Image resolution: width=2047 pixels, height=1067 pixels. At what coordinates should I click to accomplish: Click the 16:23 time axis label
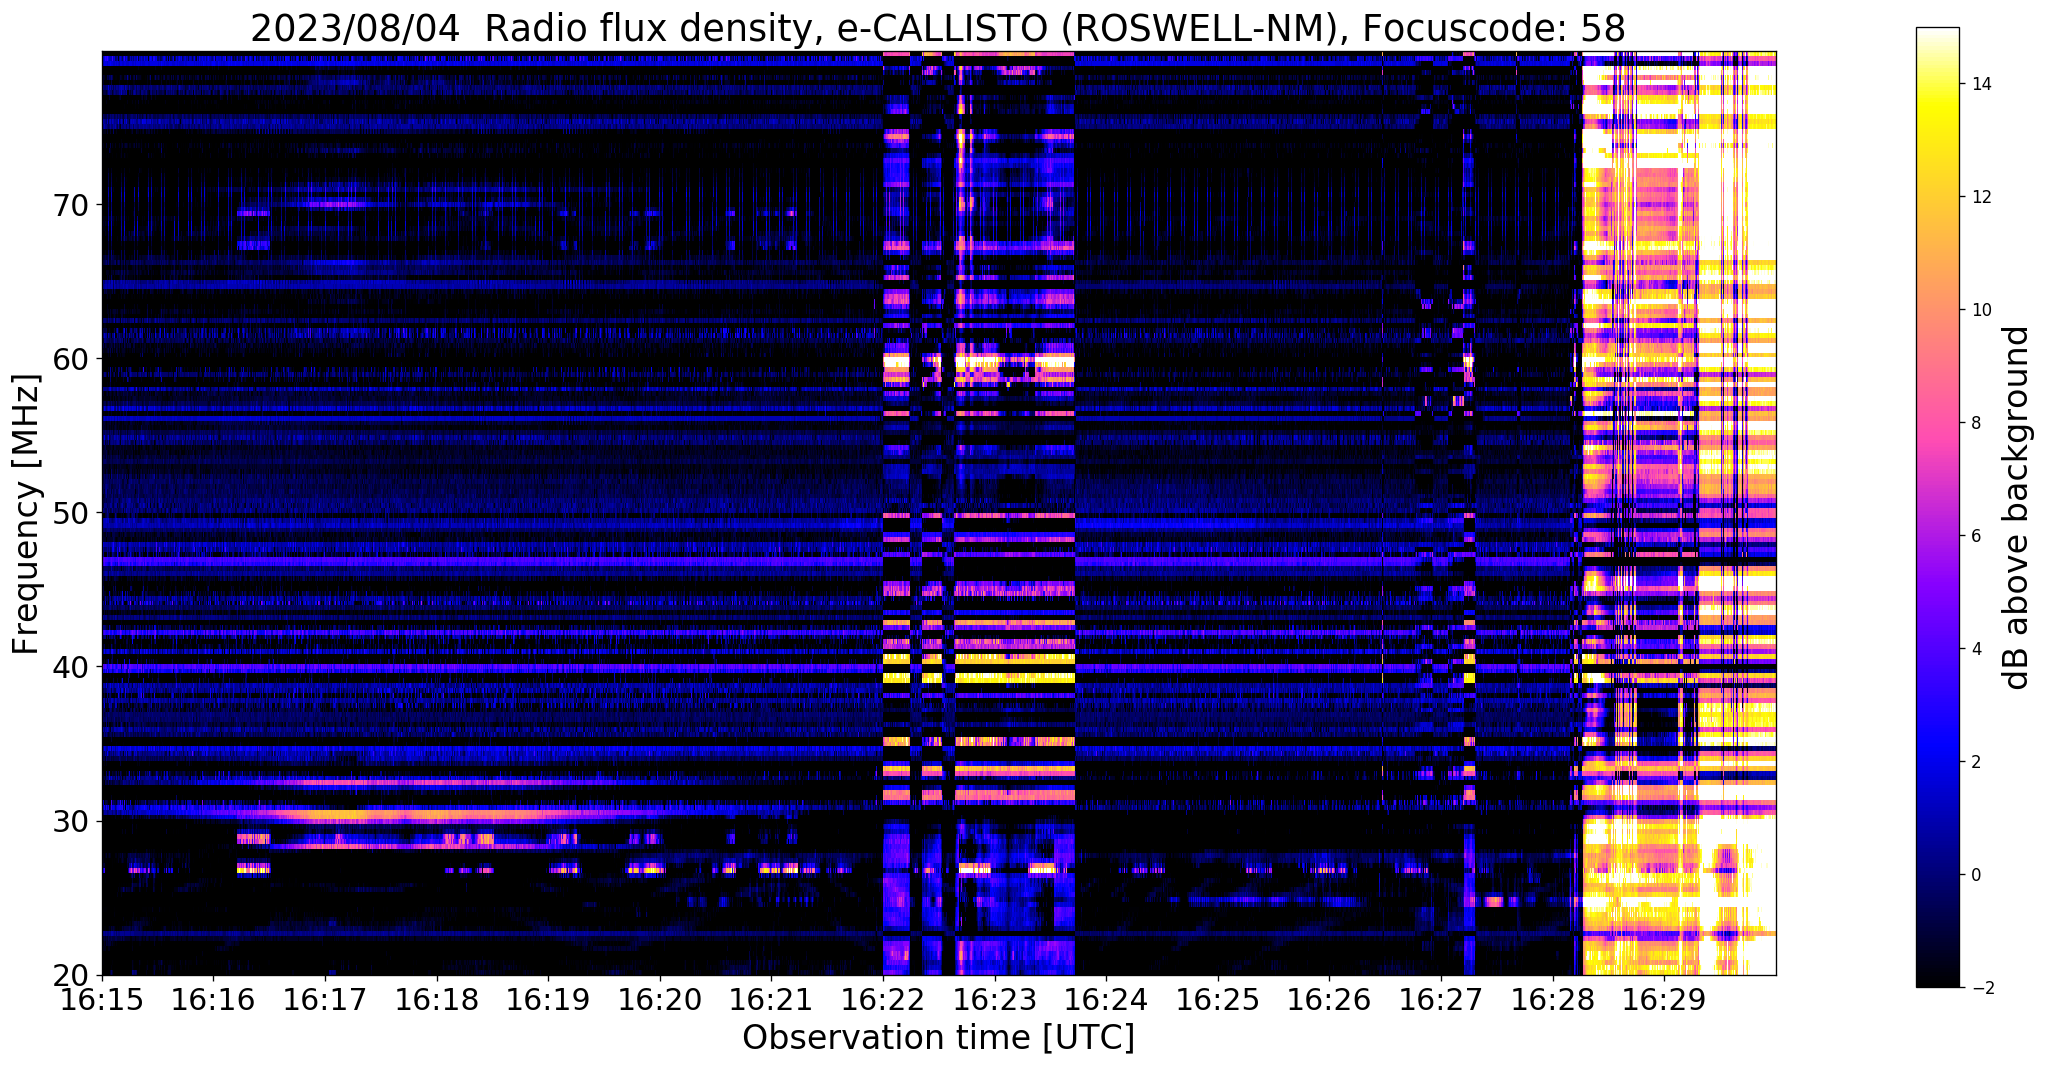coord(995,1000)
